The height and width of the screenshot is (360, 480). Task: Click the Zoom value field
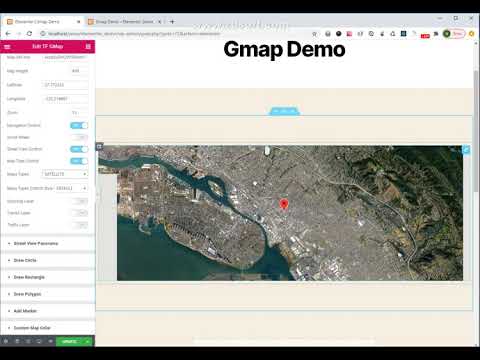(79, 113)
